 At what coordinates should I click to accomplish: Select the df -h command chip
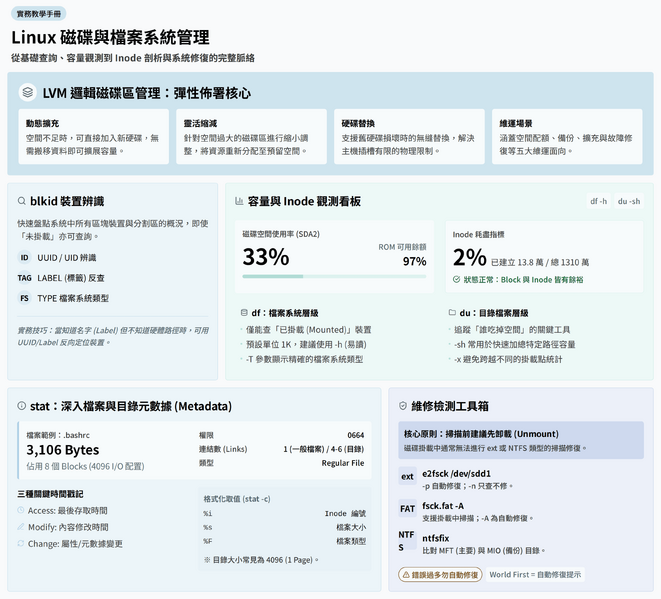(599, 201)
